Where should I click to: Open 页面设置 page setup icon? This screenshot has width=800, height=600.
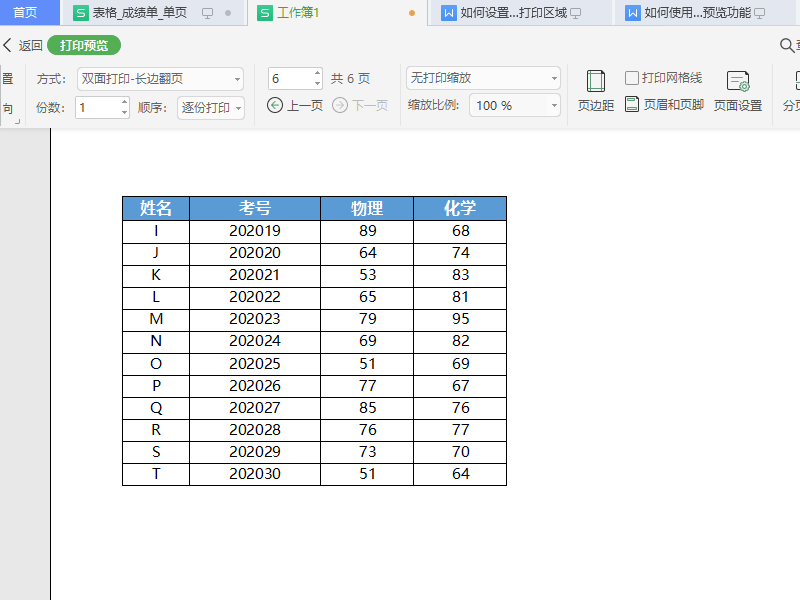point(738,81)
